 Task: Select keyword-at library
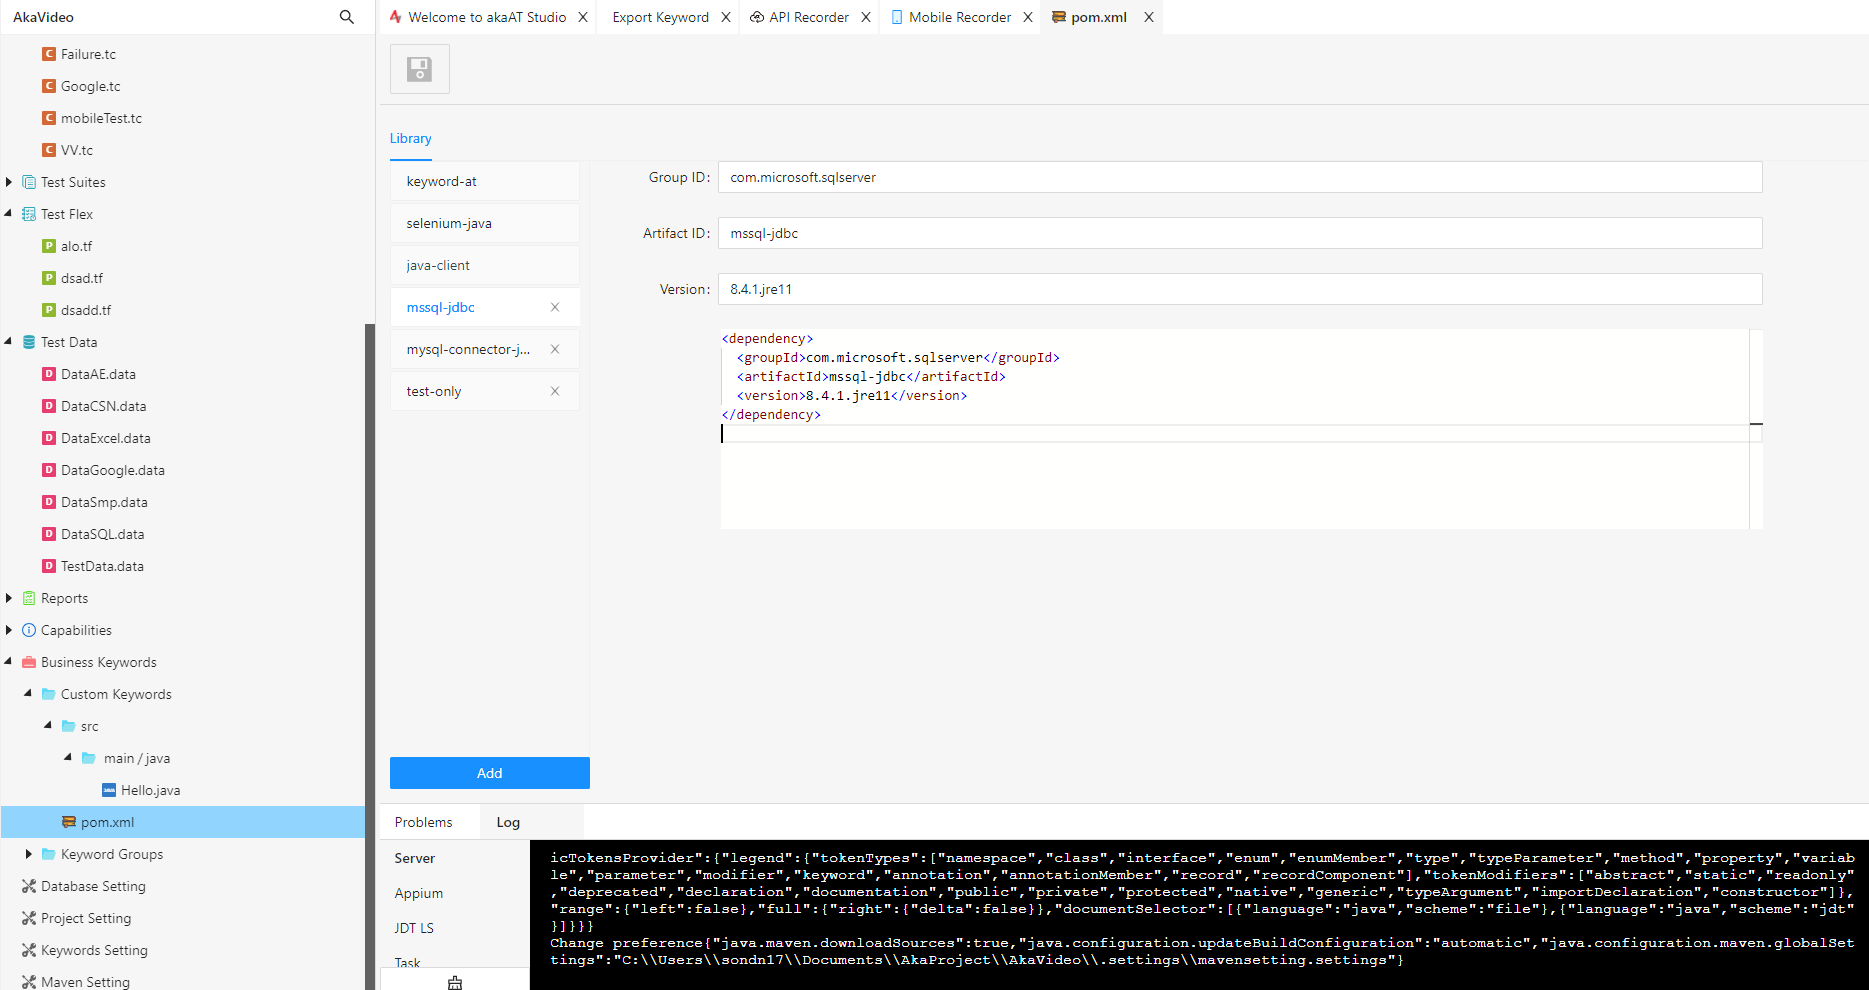tap(485, 181)
